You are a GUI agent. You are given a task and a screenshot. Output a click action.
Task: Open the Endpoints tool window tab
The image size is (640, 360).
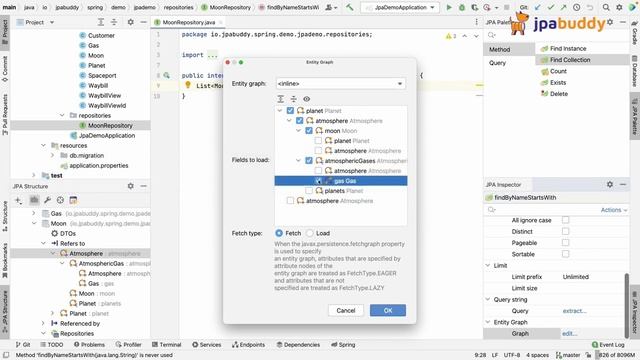249,344
